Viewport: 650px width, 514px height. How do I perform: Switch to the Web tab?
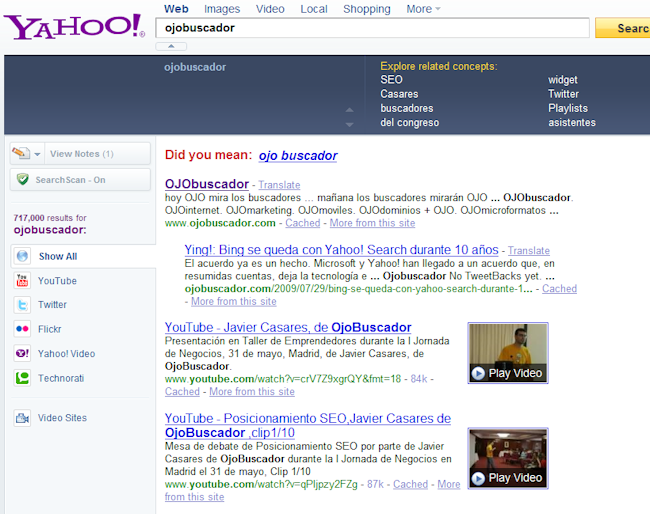tap(176, 9)
